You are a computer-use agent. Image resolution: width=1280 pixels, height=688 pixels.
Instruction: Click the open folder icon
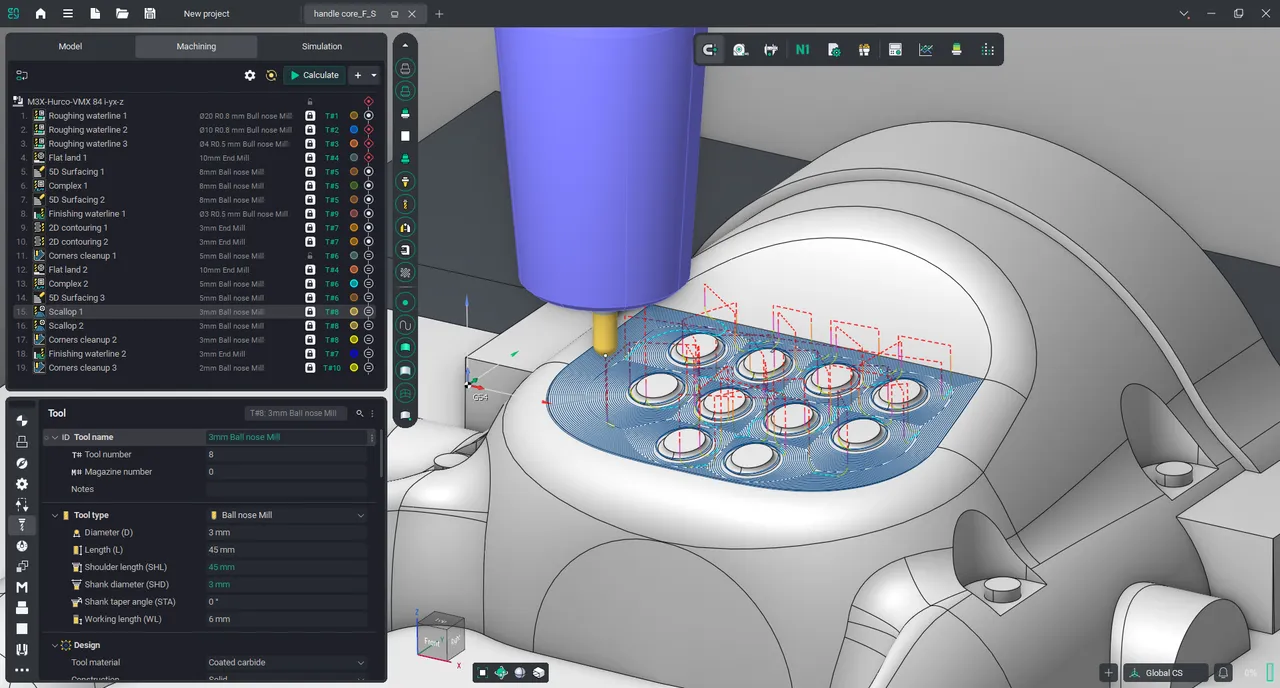point(122,14)
